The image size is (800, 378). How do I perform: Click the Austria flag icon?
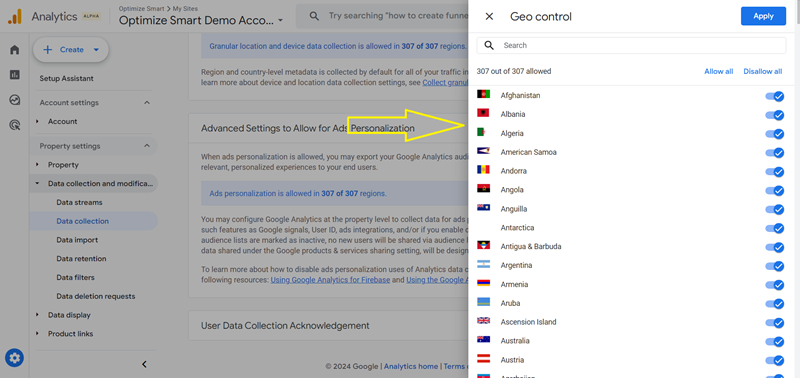pos(483,359)
